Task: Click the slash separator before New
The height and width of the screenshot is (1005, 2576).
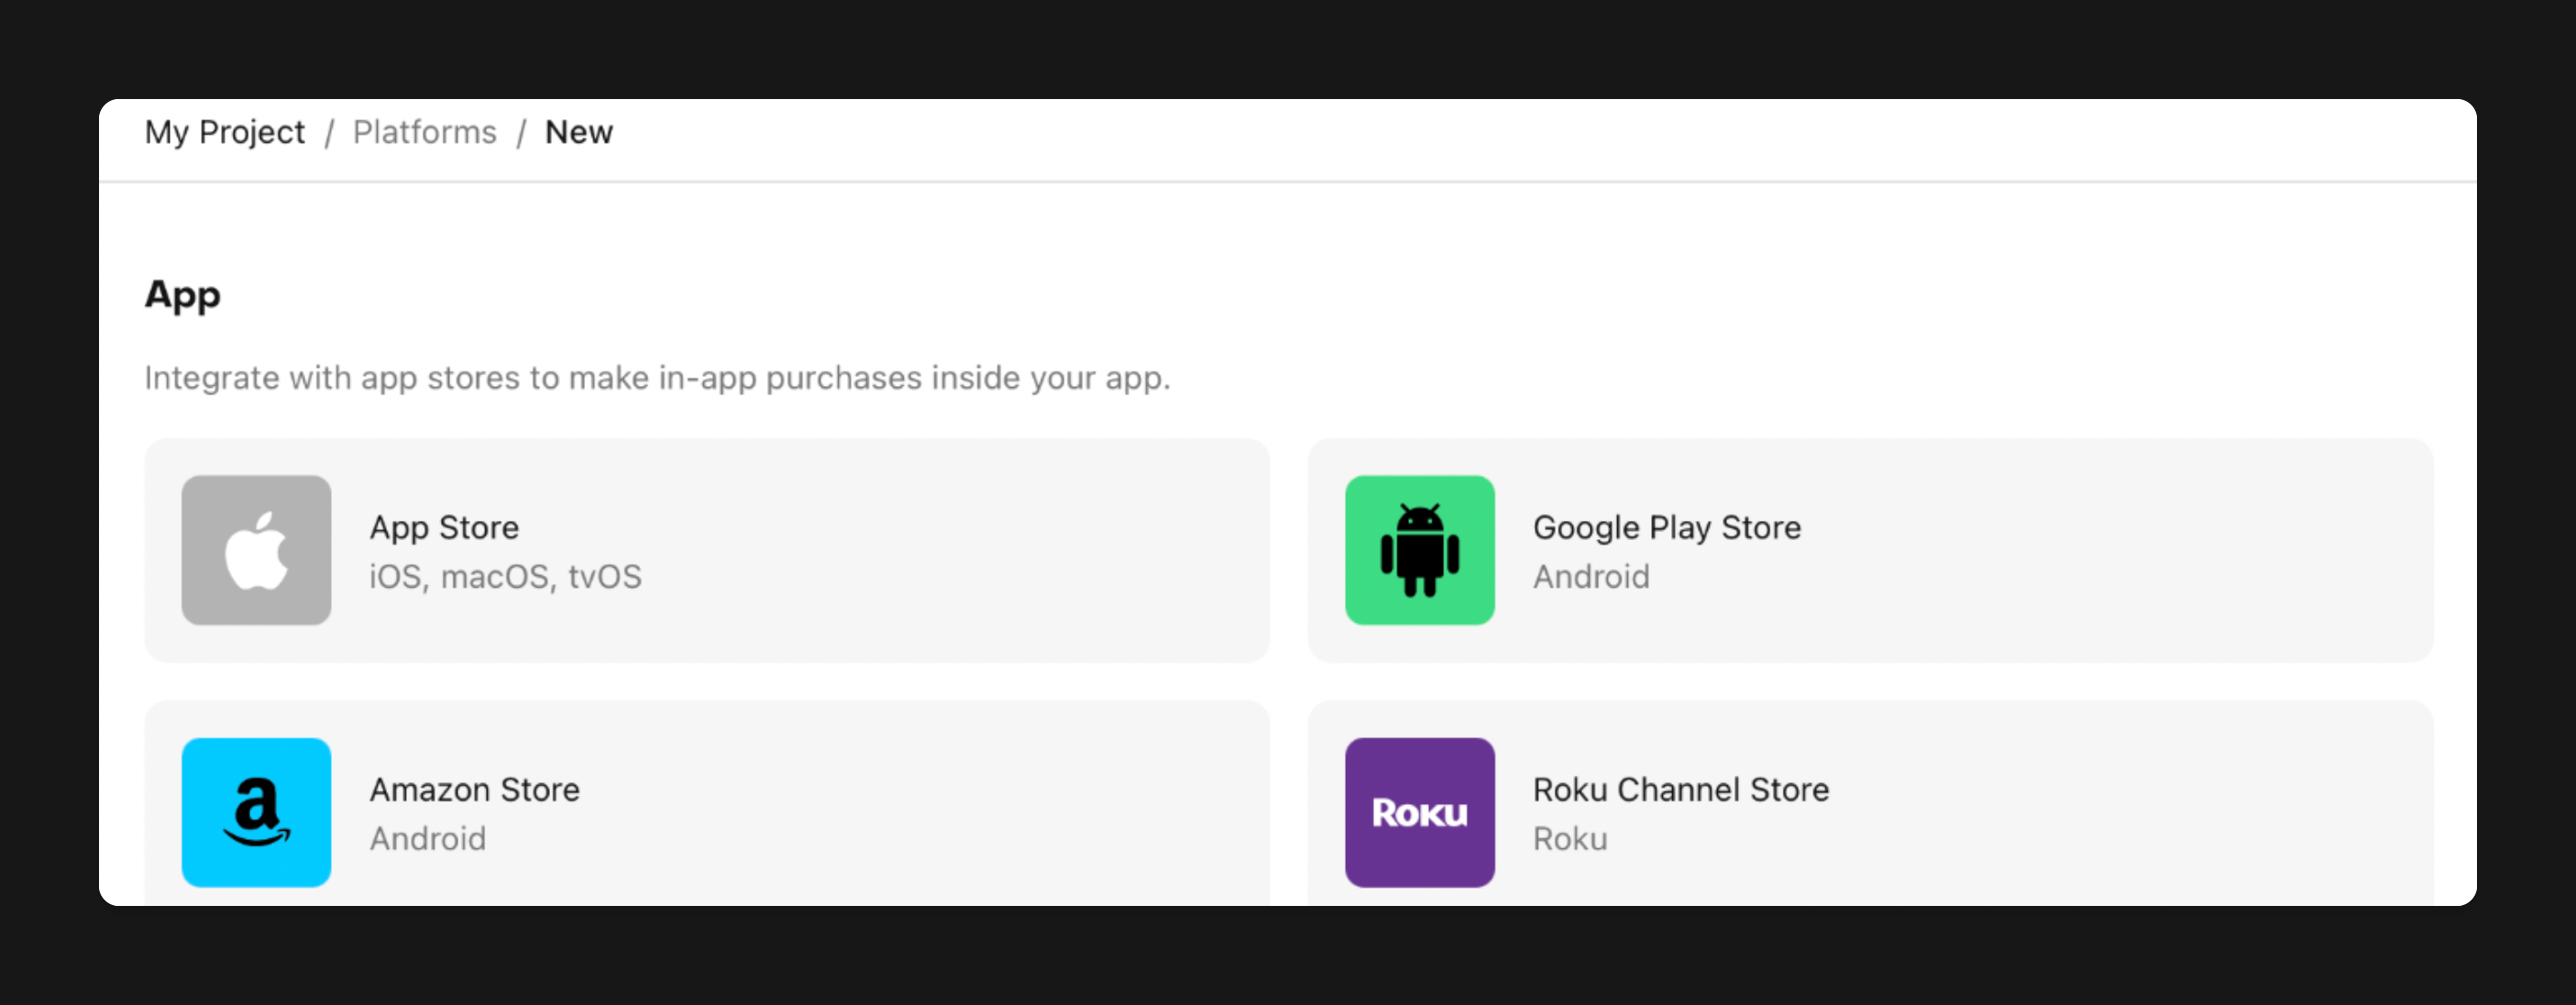Action: coord(521,133)
